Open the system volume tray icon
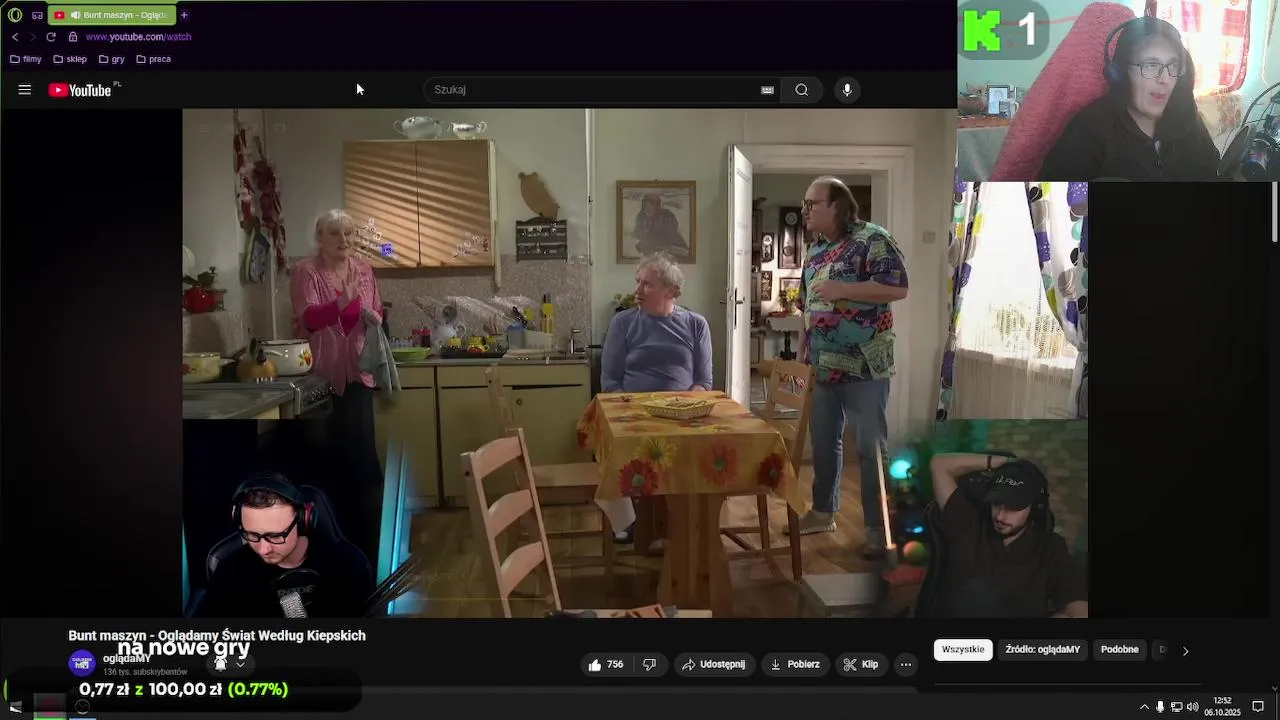 coord(1192,707)
